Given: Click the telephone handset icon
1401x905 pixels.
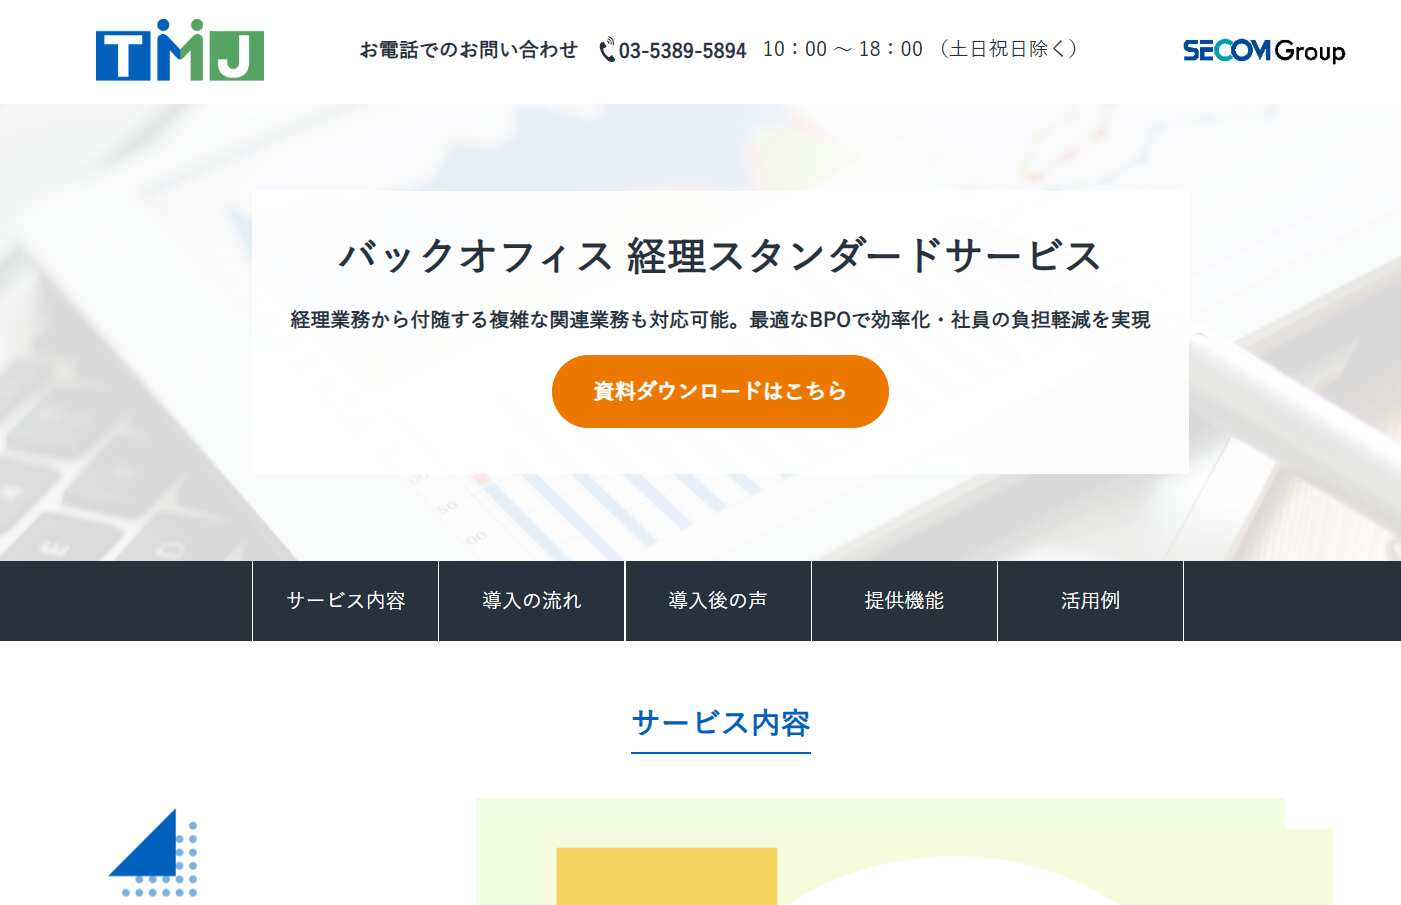Looking at the screenshot, I should click(x=607, y=50).
